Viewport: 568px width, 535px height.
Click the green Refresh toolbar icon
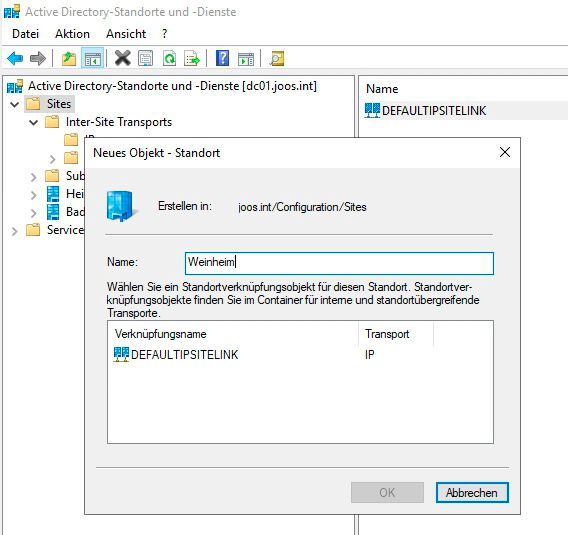169,59
